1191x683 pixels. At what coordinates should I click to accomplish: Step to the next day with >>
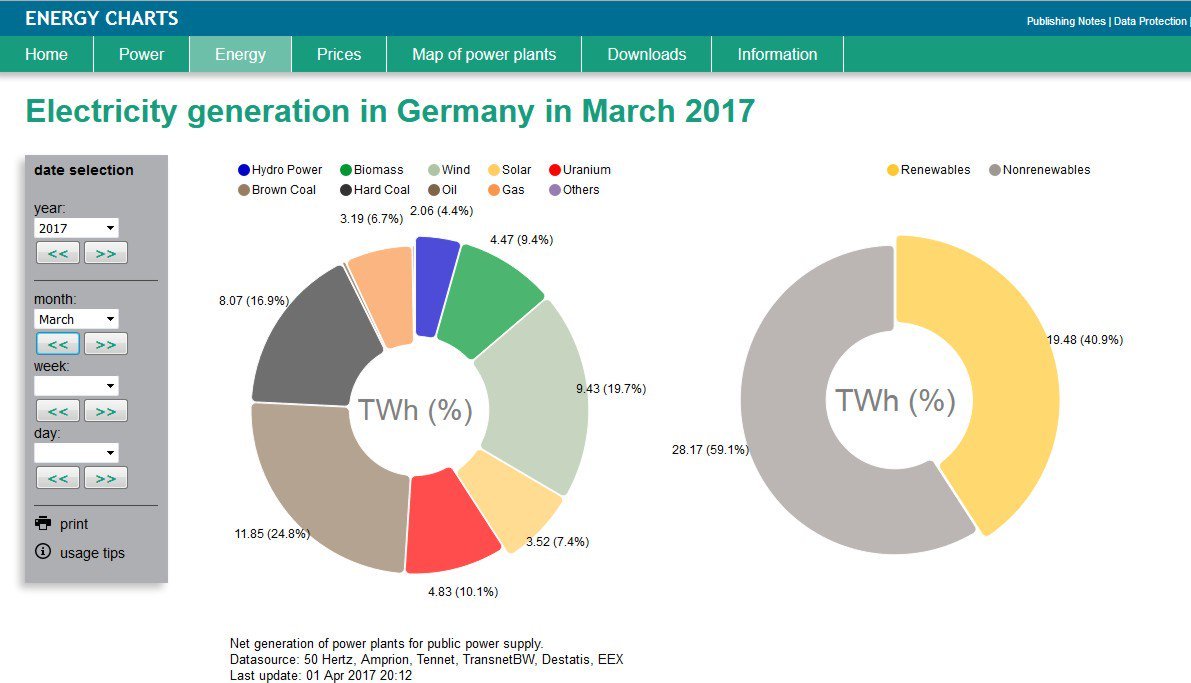(106, 478)
